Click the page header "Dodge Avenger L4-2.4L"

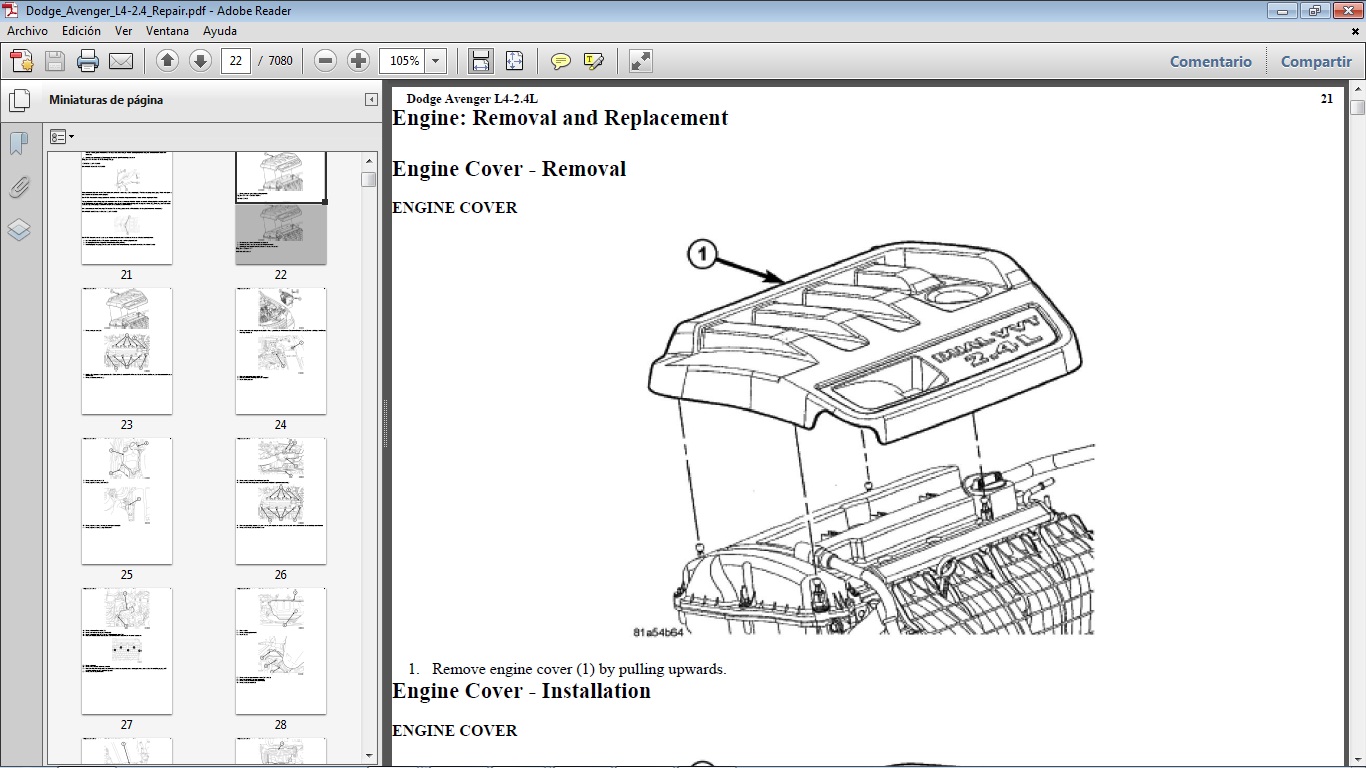click(x=472, y=99)
